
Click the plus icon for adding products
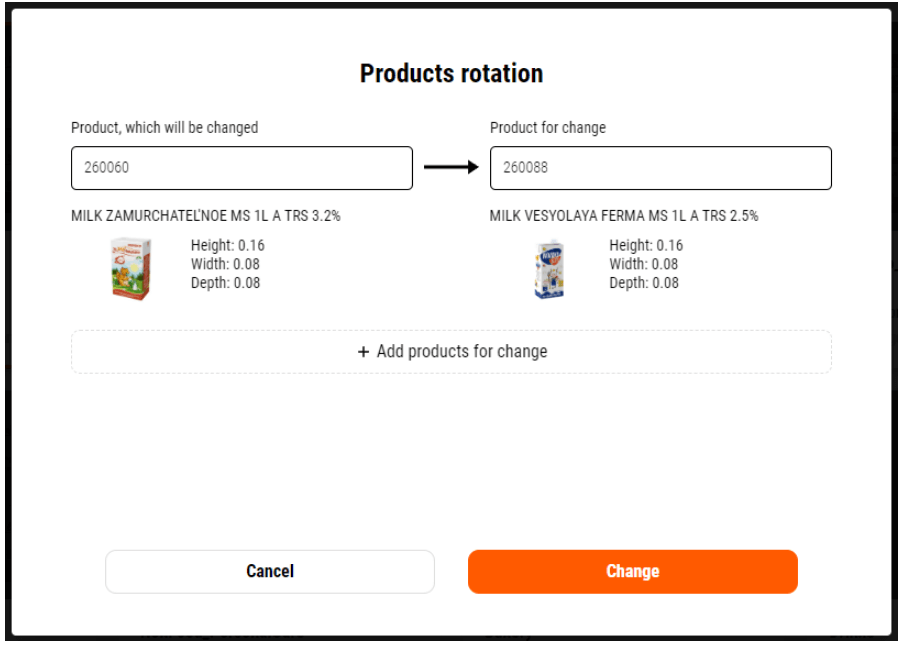click(364, 352)
